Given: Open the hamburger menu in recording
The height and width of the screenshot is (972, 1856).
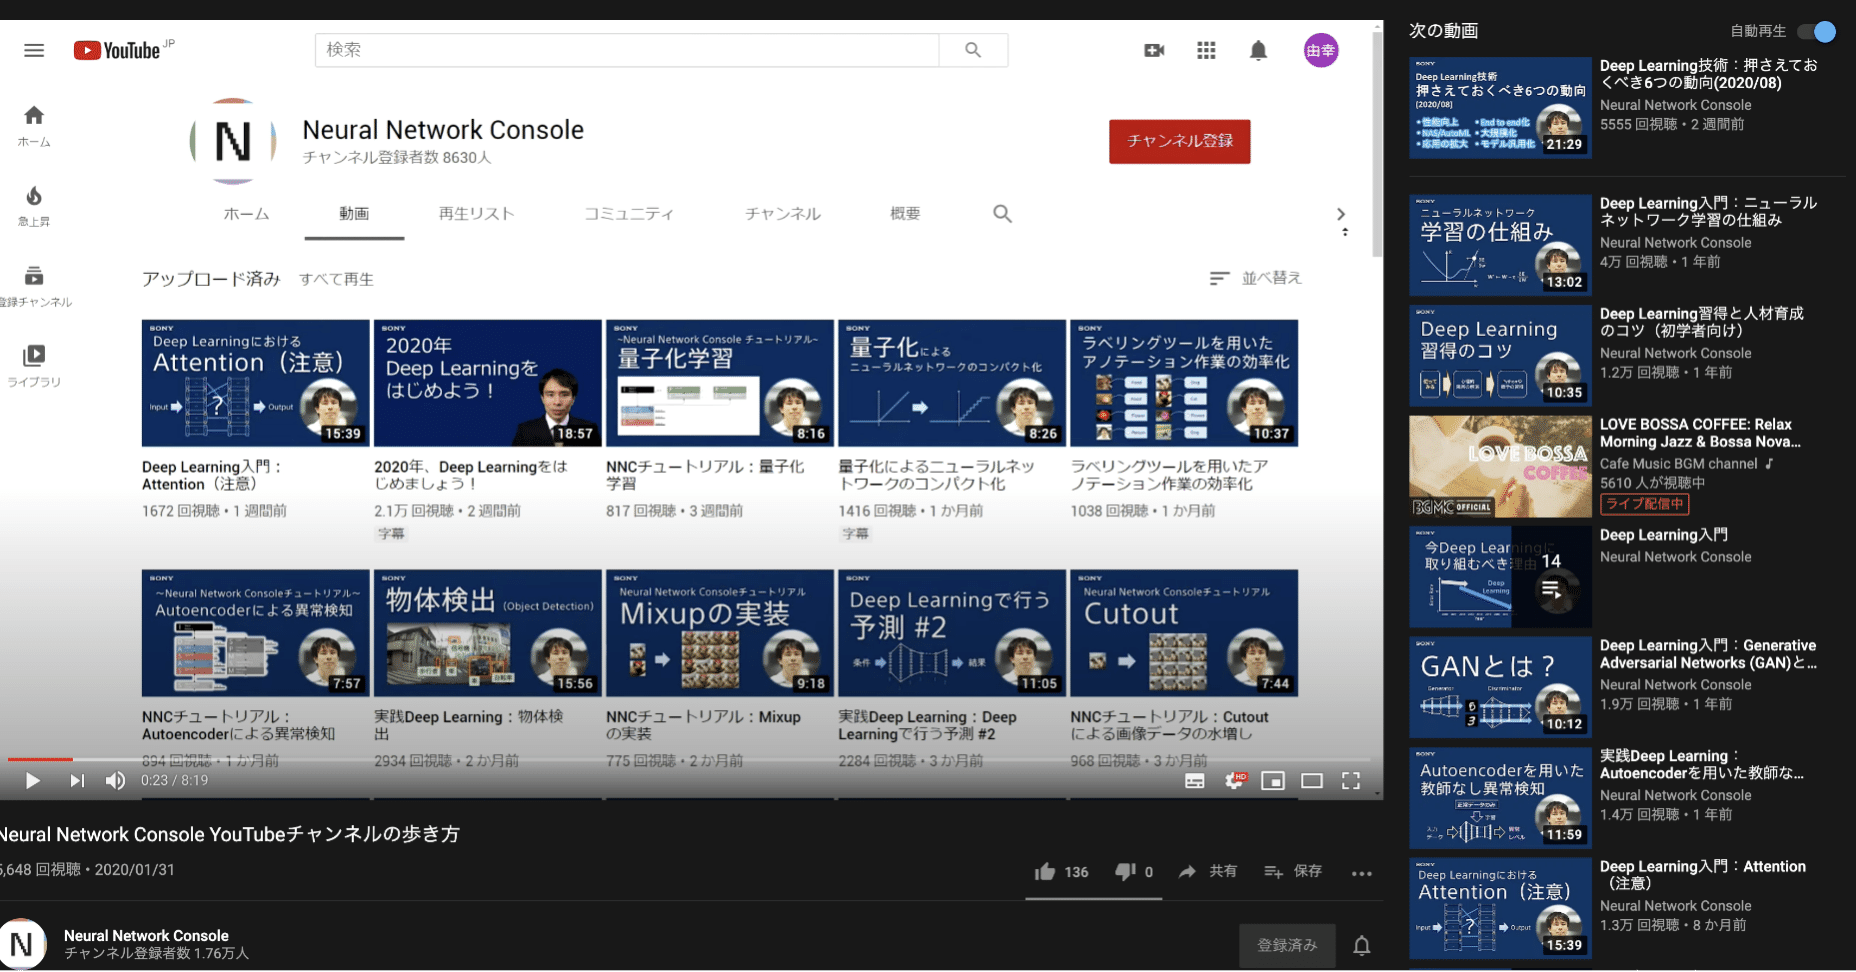Looking at the screenshot, I should tap(34, 50).
